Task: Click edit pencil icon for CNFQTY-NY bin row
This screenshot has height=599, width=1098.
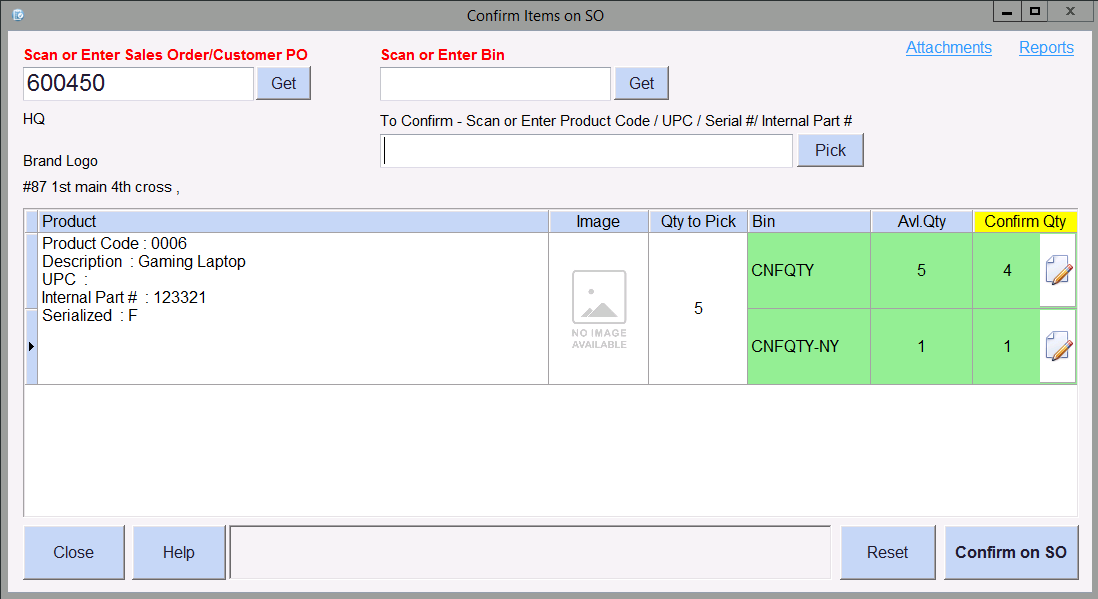Action: (x=1058, y=347)
